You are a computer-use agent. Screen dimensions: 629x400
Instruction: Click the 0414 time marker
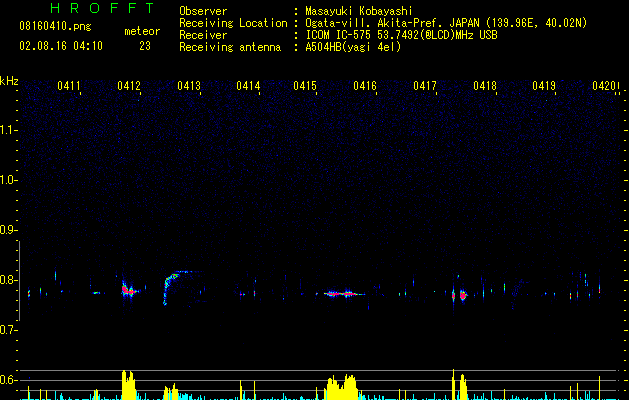coord(248,86)
